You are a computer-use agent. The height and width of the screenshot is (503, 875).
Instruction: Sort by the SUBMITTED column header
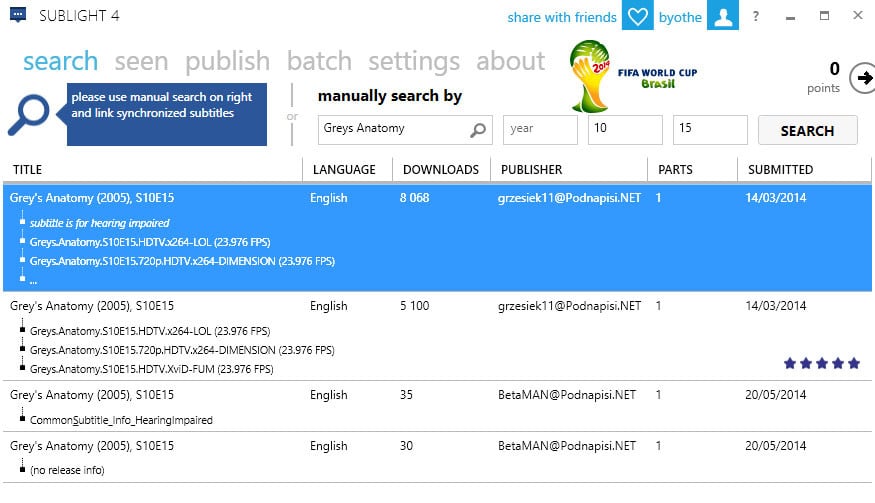(x=804, y=170)
